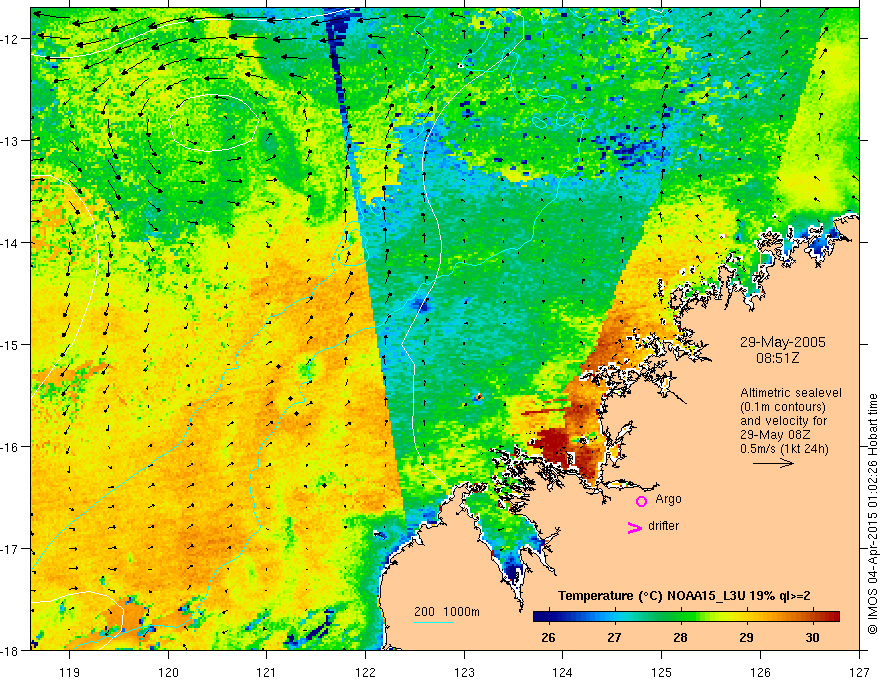The width and height of the screenshot is (880, 680).
Task: Click latitude axis label '-16'
Action: click(11, 447)
